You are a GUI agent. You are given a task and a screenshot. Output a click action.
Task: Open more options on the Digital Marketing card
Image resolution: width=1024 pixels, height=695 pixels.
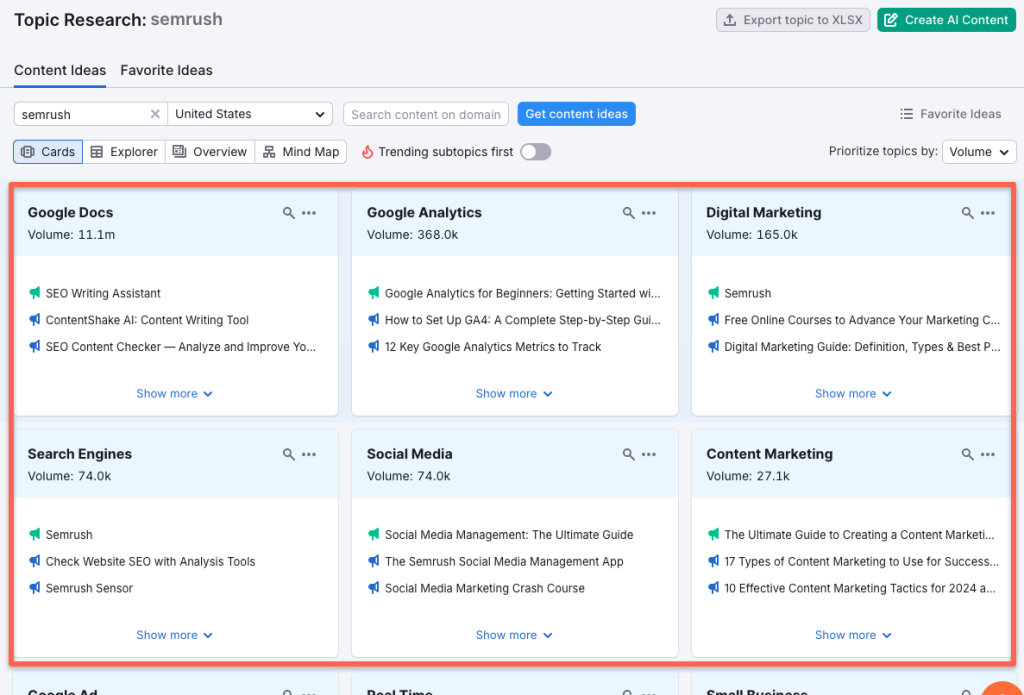click(x=987, y=213)
